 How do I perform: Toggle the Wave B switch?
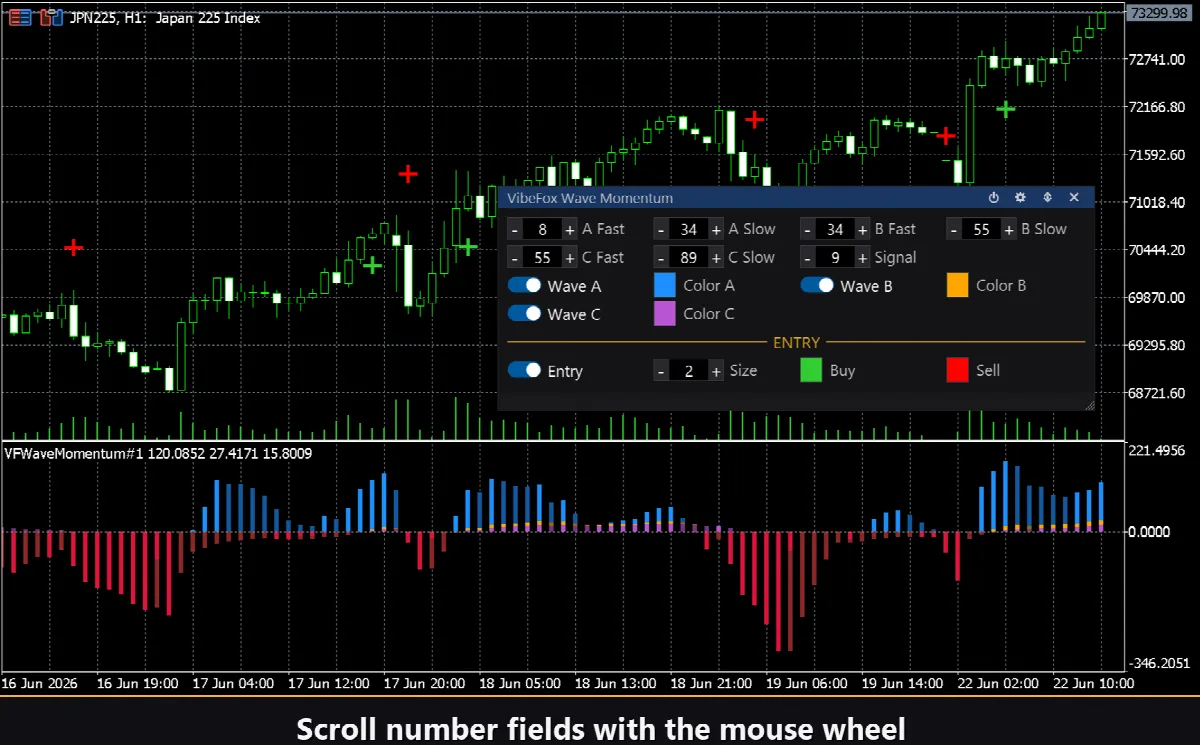(818, 286)
